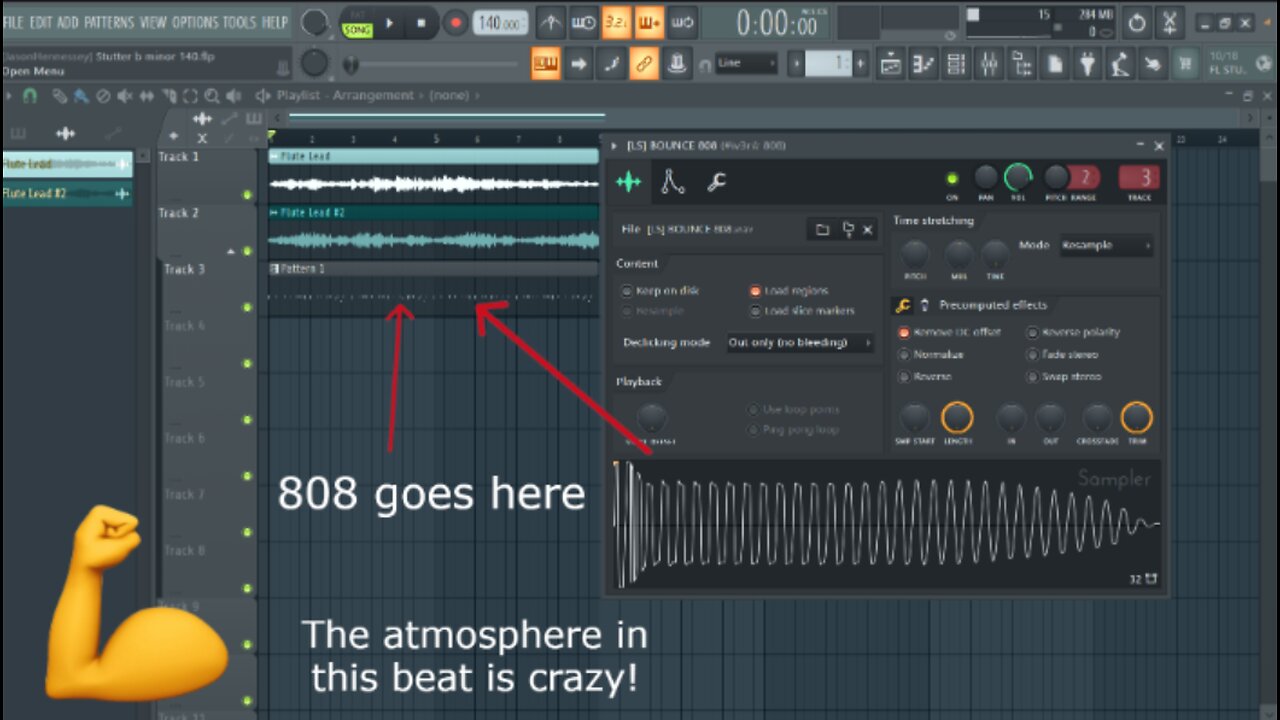Enable Reverse option
Image resolution: width=1280 pixels, height=720 pixels.
click(x=925, y=377)
